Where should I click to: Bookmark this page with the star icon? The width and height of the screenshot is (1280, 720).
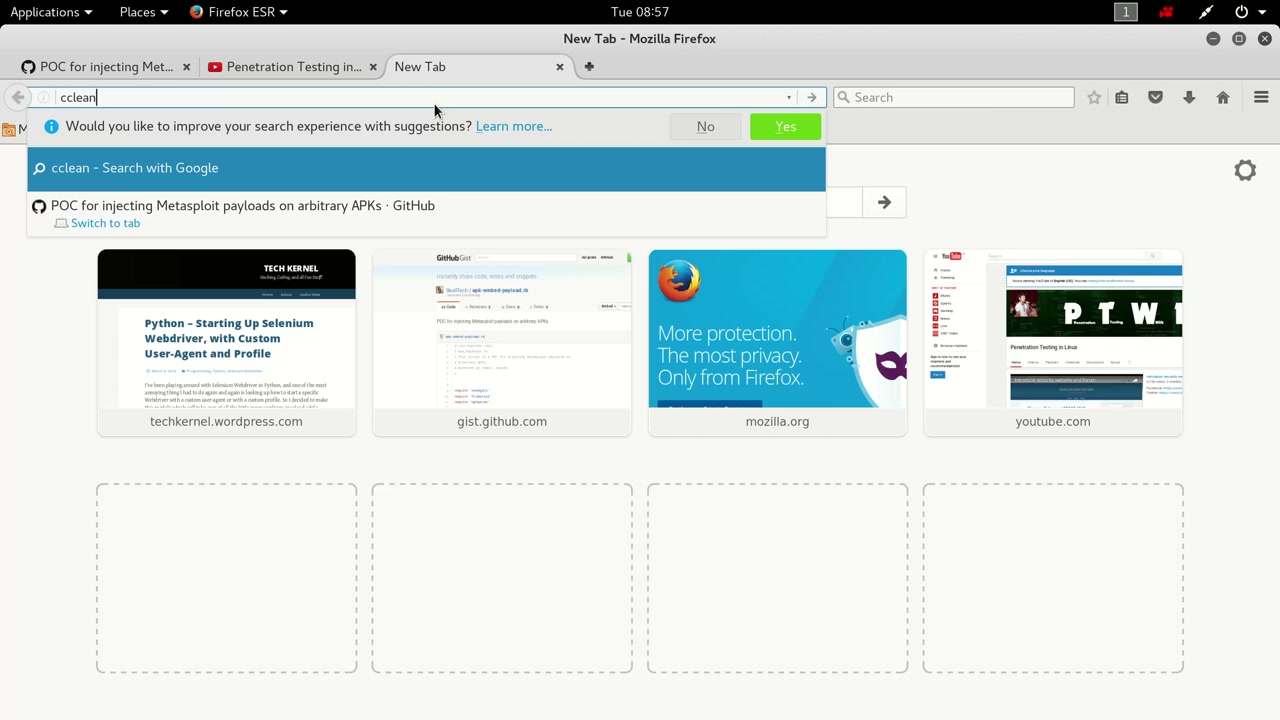pyautogui.click(x=1094, y=97)
